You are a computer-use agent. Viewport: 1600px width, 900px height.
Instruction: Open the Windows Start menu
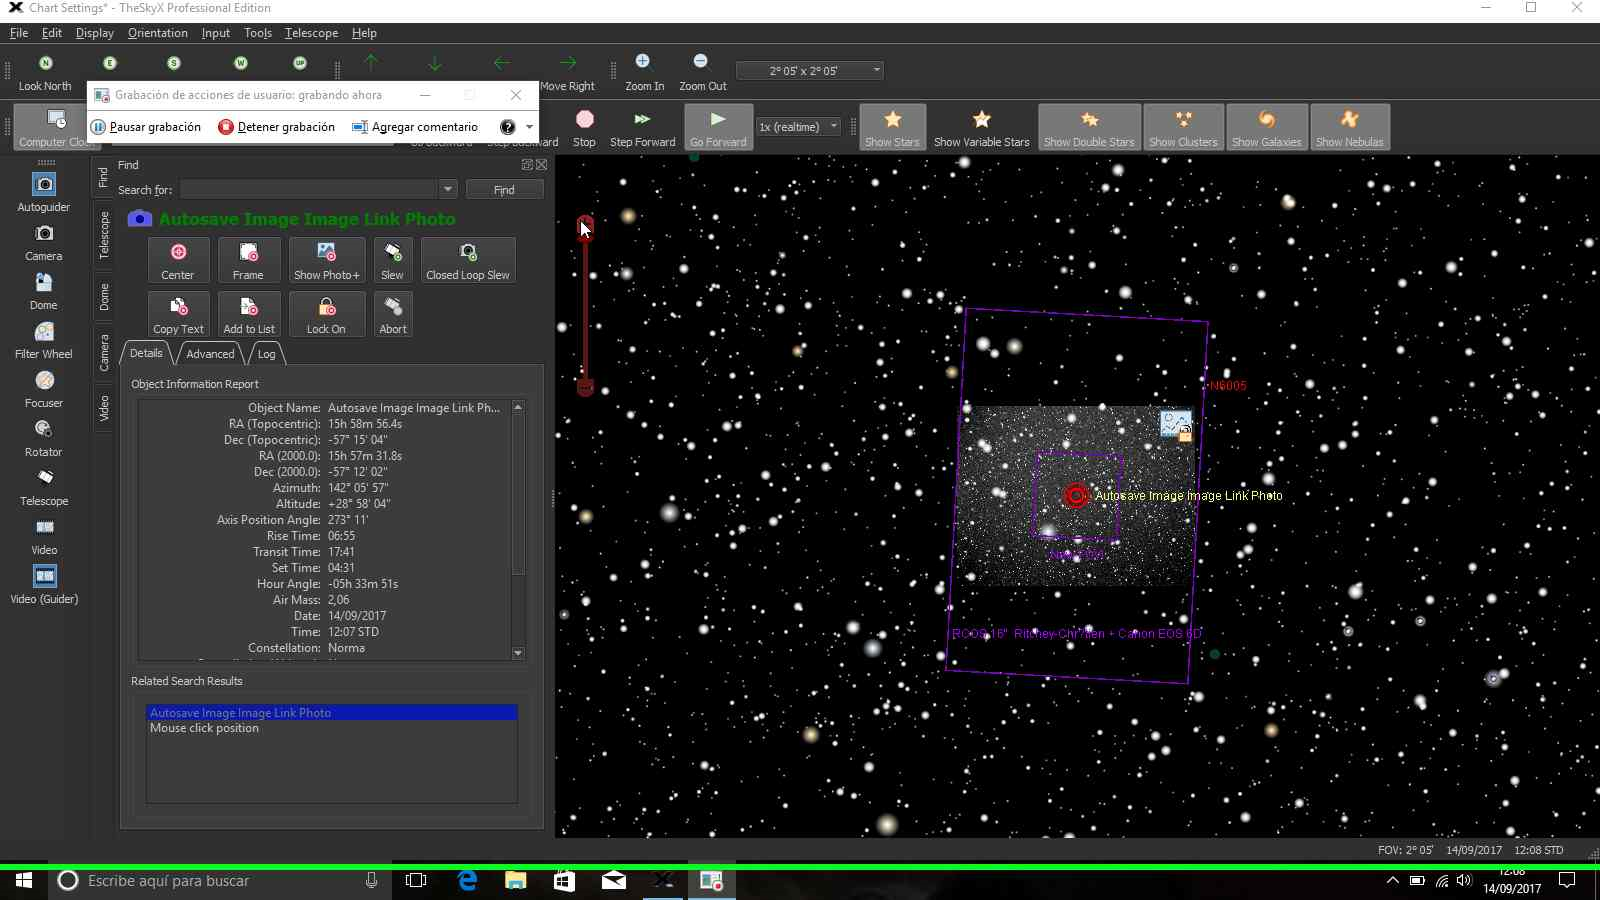24,881
